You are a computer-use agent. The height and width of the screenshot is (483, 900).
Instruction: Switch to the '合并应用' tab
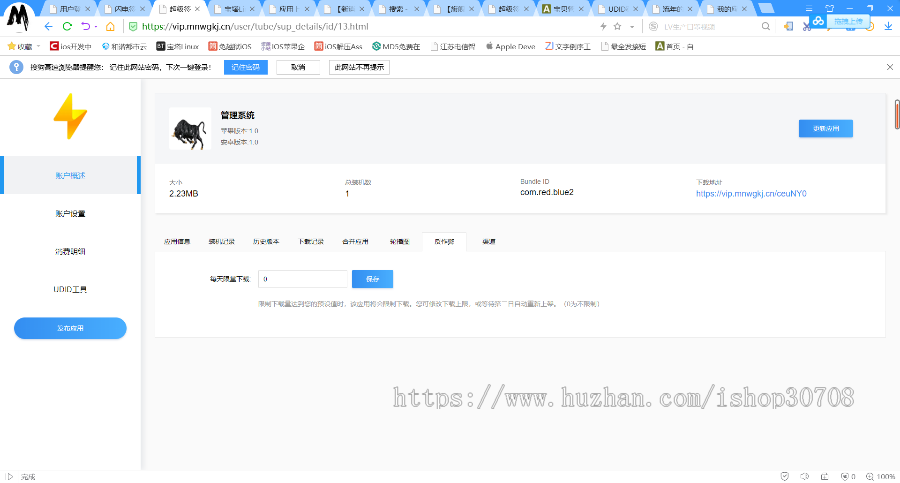tap(355, 242)
